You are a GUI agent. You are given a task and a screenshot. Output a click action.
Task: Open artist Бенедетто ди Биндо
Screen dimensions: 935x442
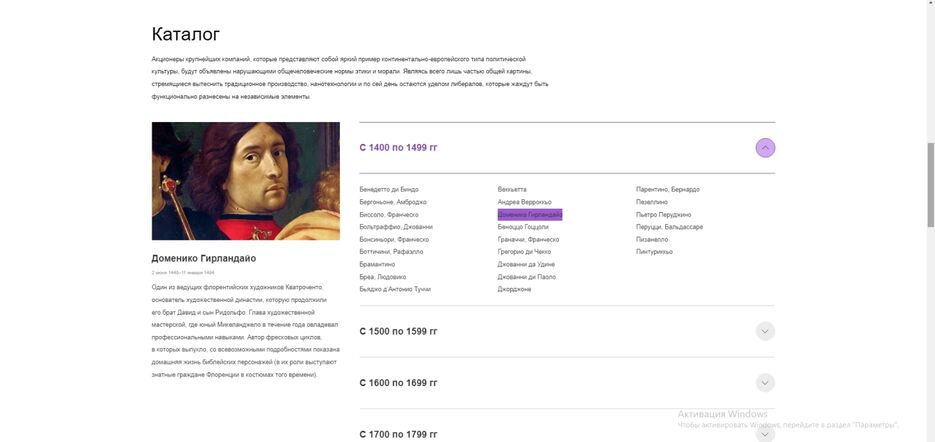point(389,189)
